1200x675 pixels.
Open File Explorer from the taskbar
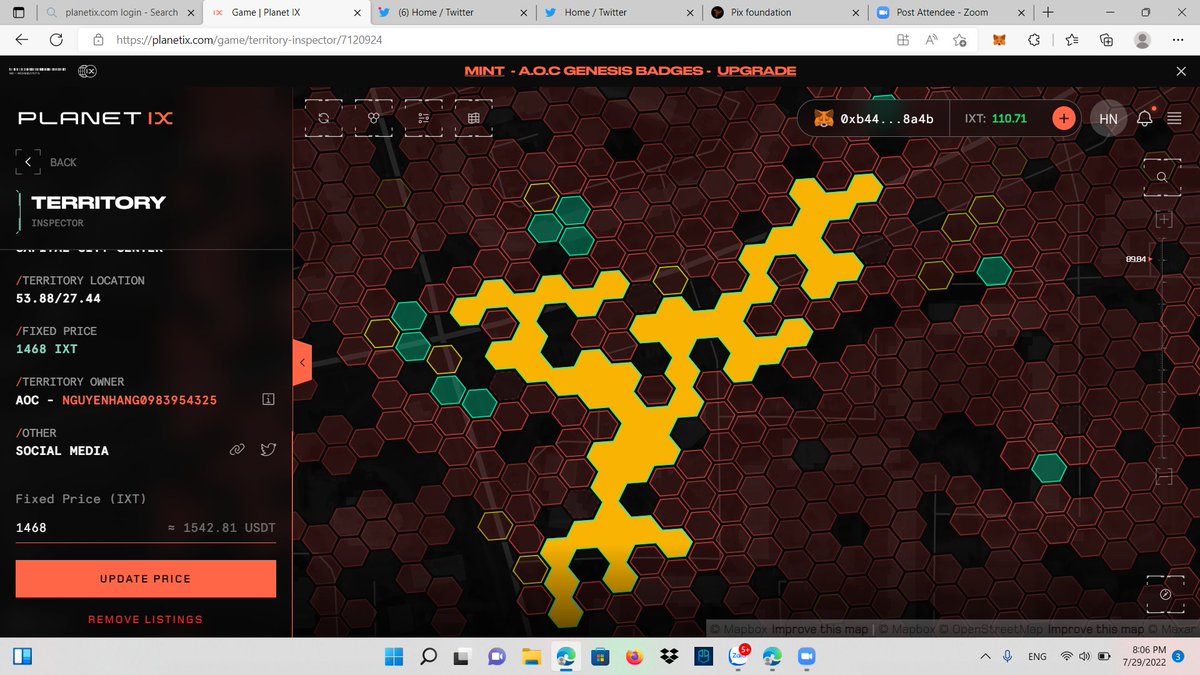coord(531,657)
